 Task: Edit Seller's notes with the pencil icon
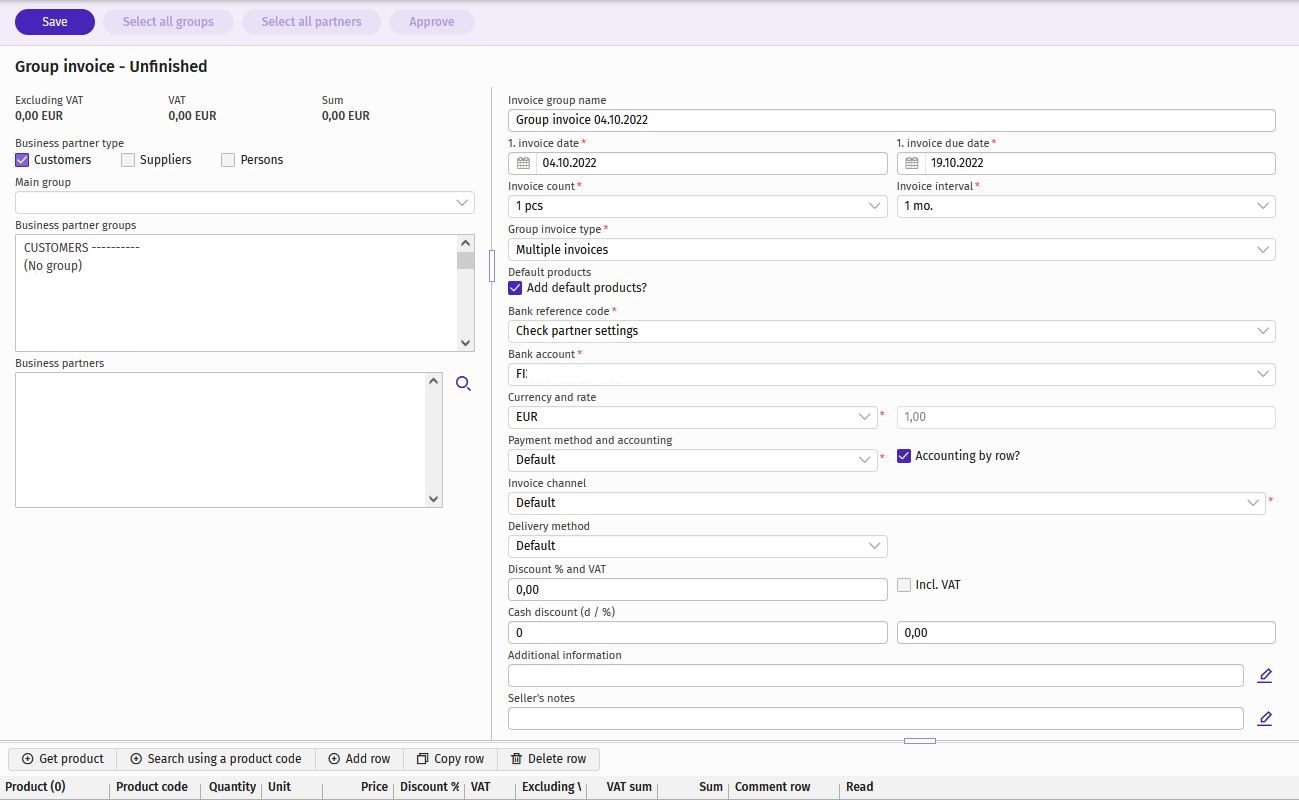(1264, 718)
